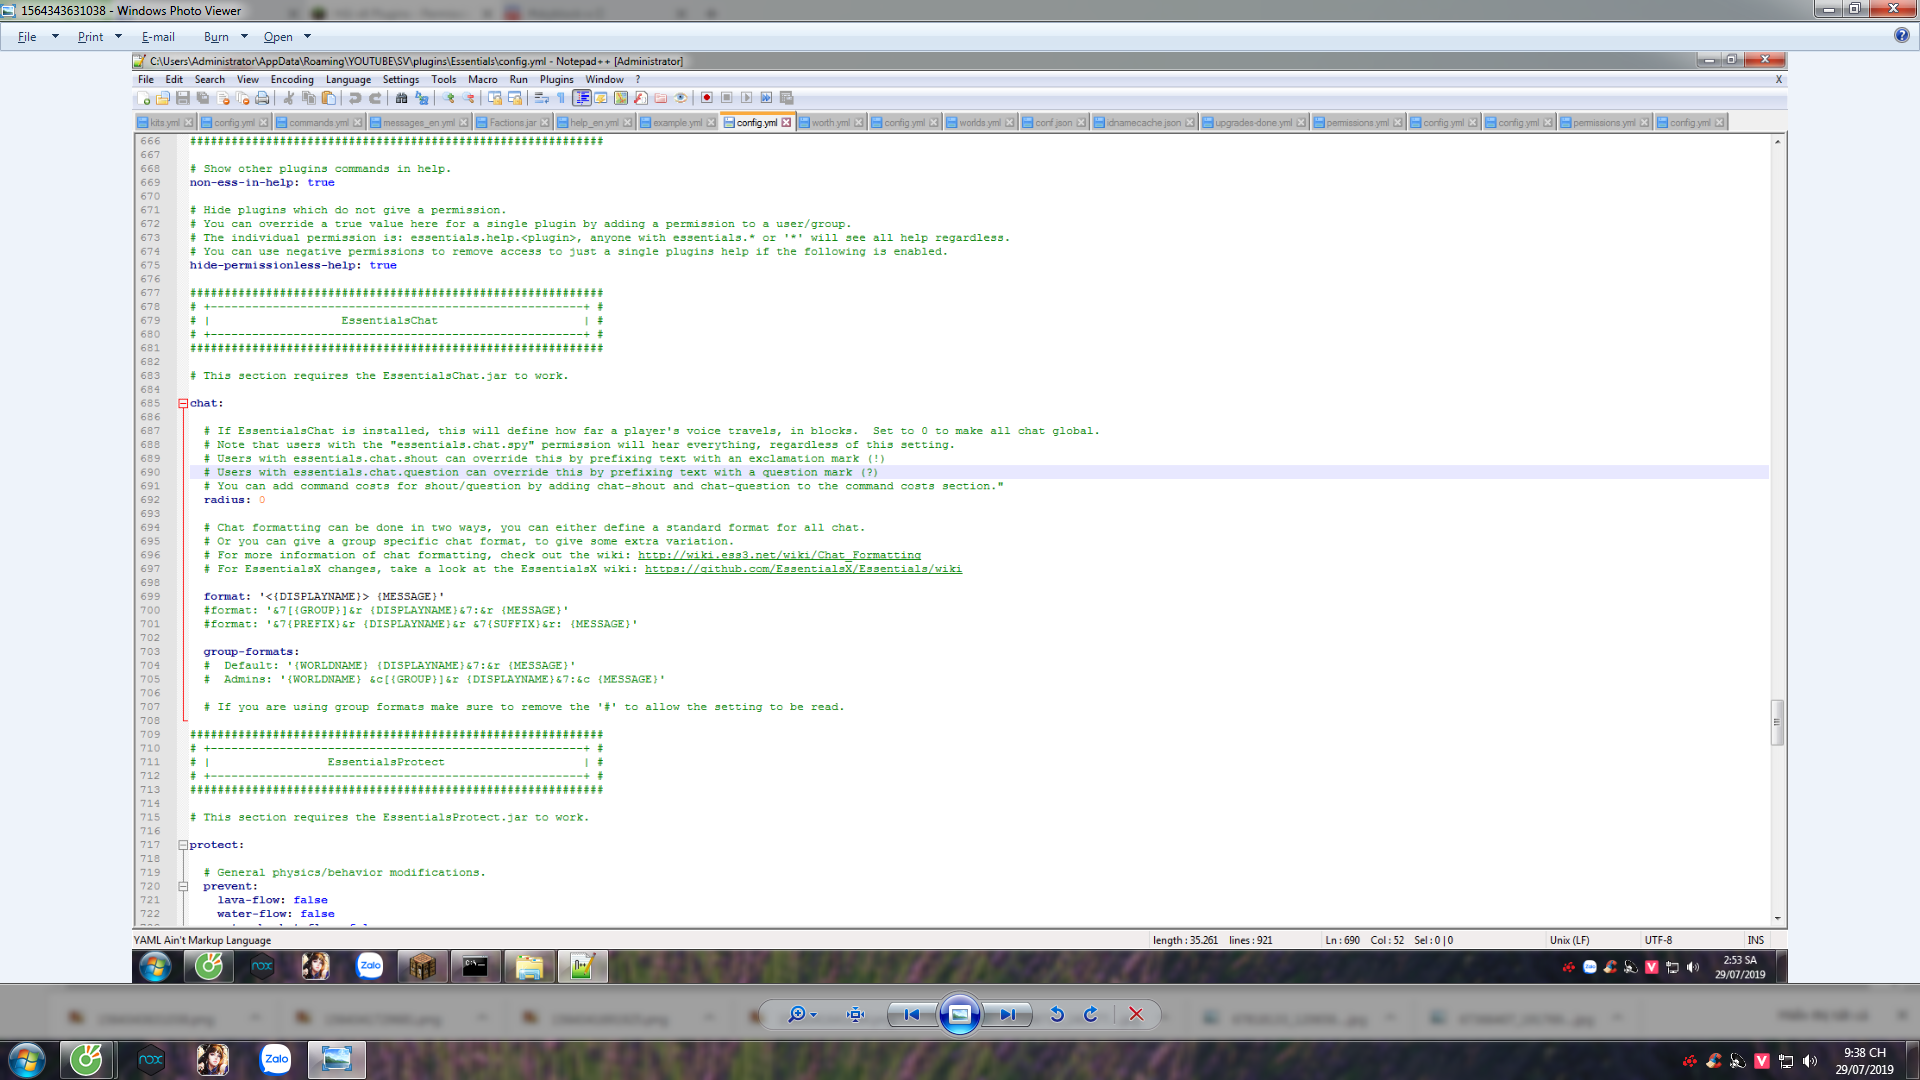Open Zalo from the Windows taskbar
The image size is (1920, 1080).
275,1059
